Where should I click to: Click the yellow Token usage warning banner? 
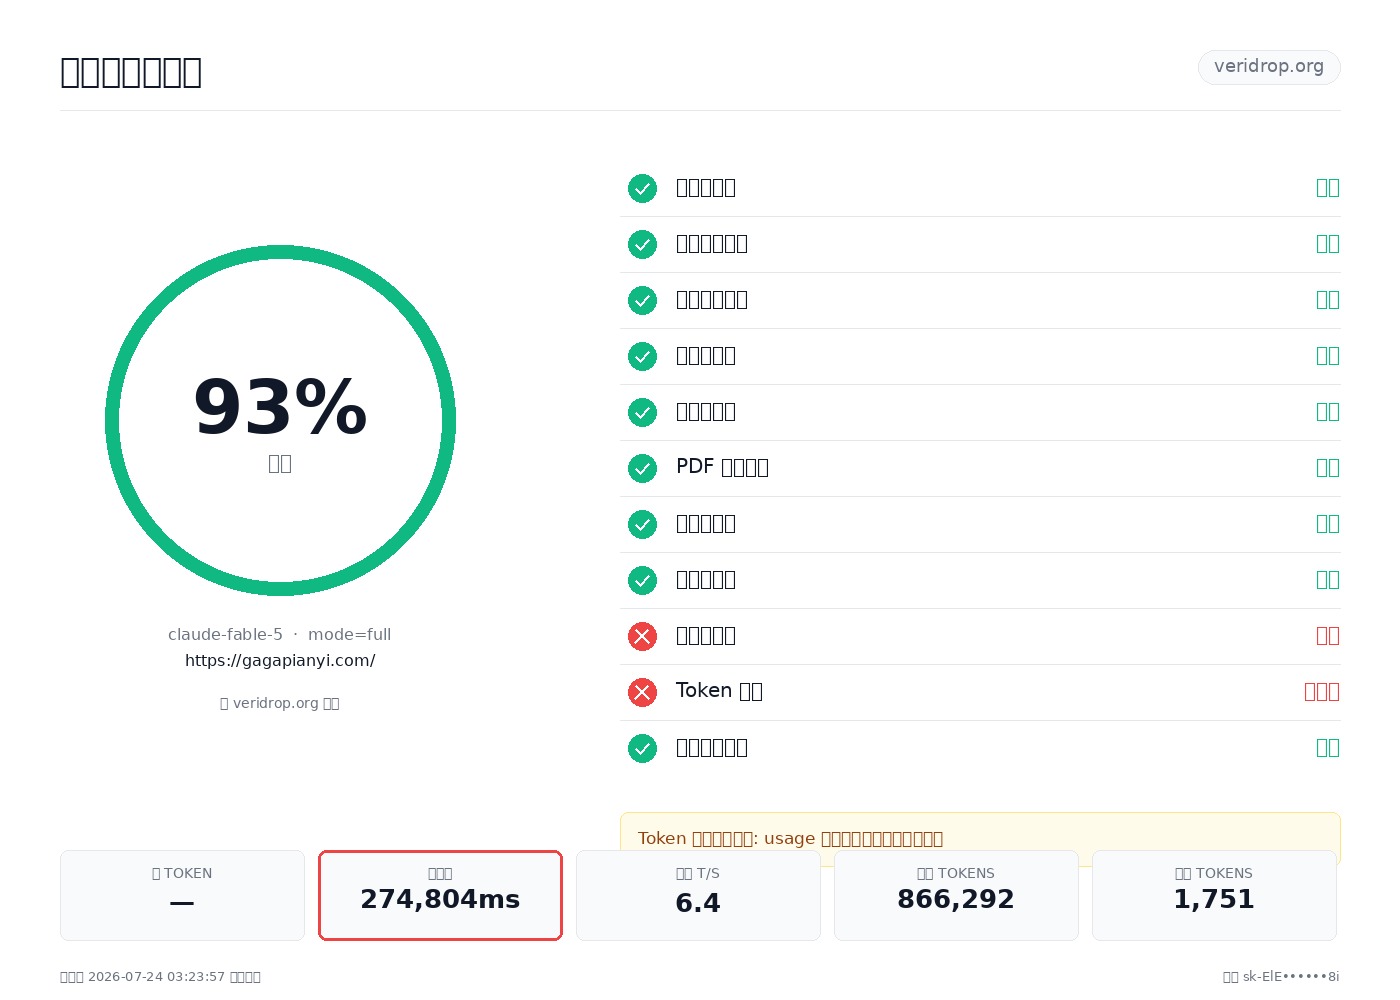pos(980,838)
